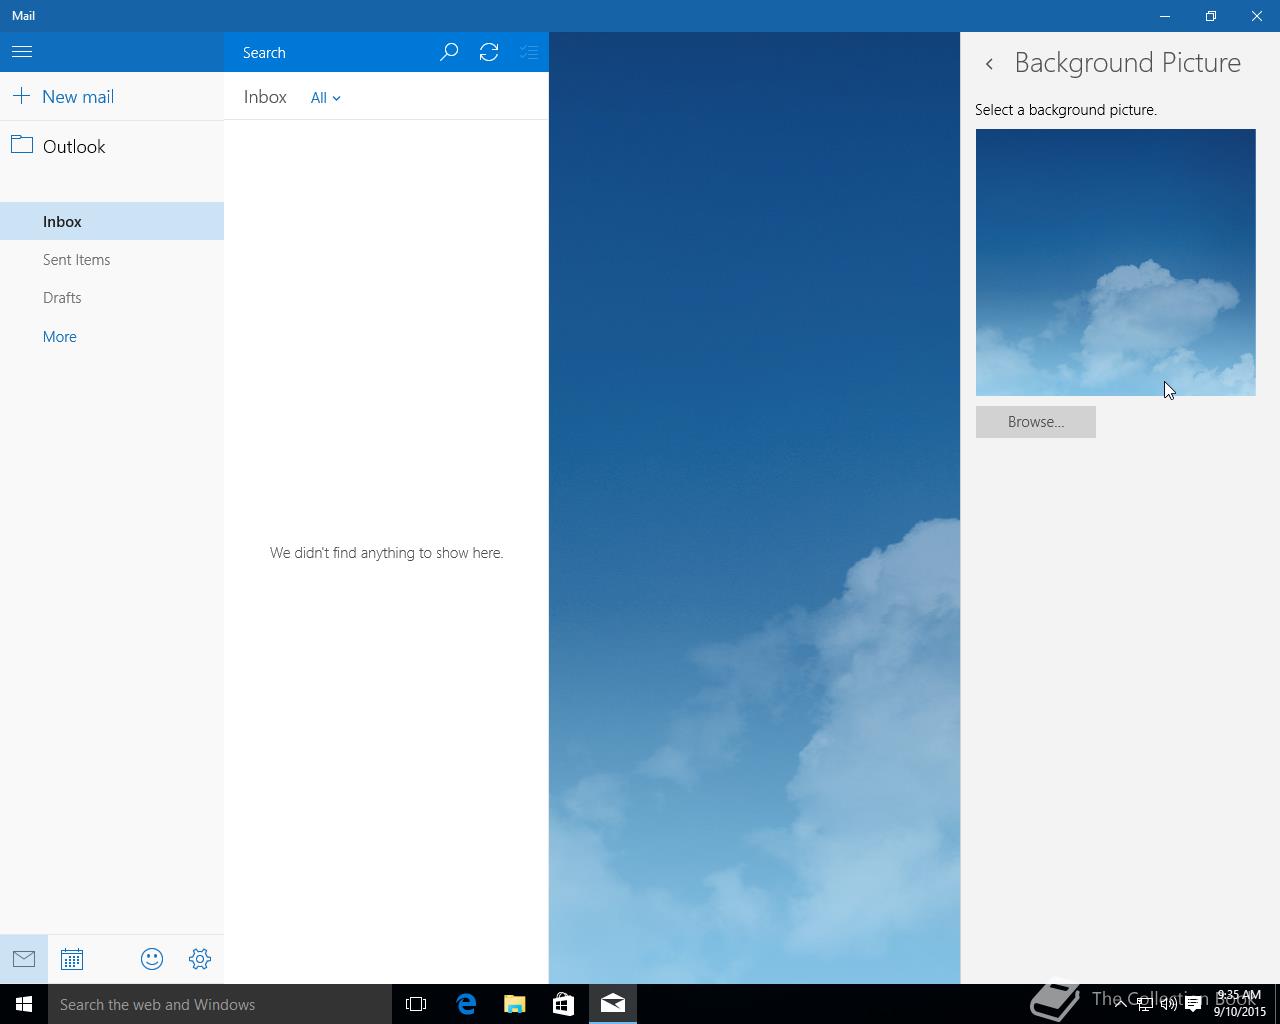The height and width of the screenshot is (1024, 1280).
Task: Open the Windows Start menu
Action: pyautogui.click(x=24, y=1004)
